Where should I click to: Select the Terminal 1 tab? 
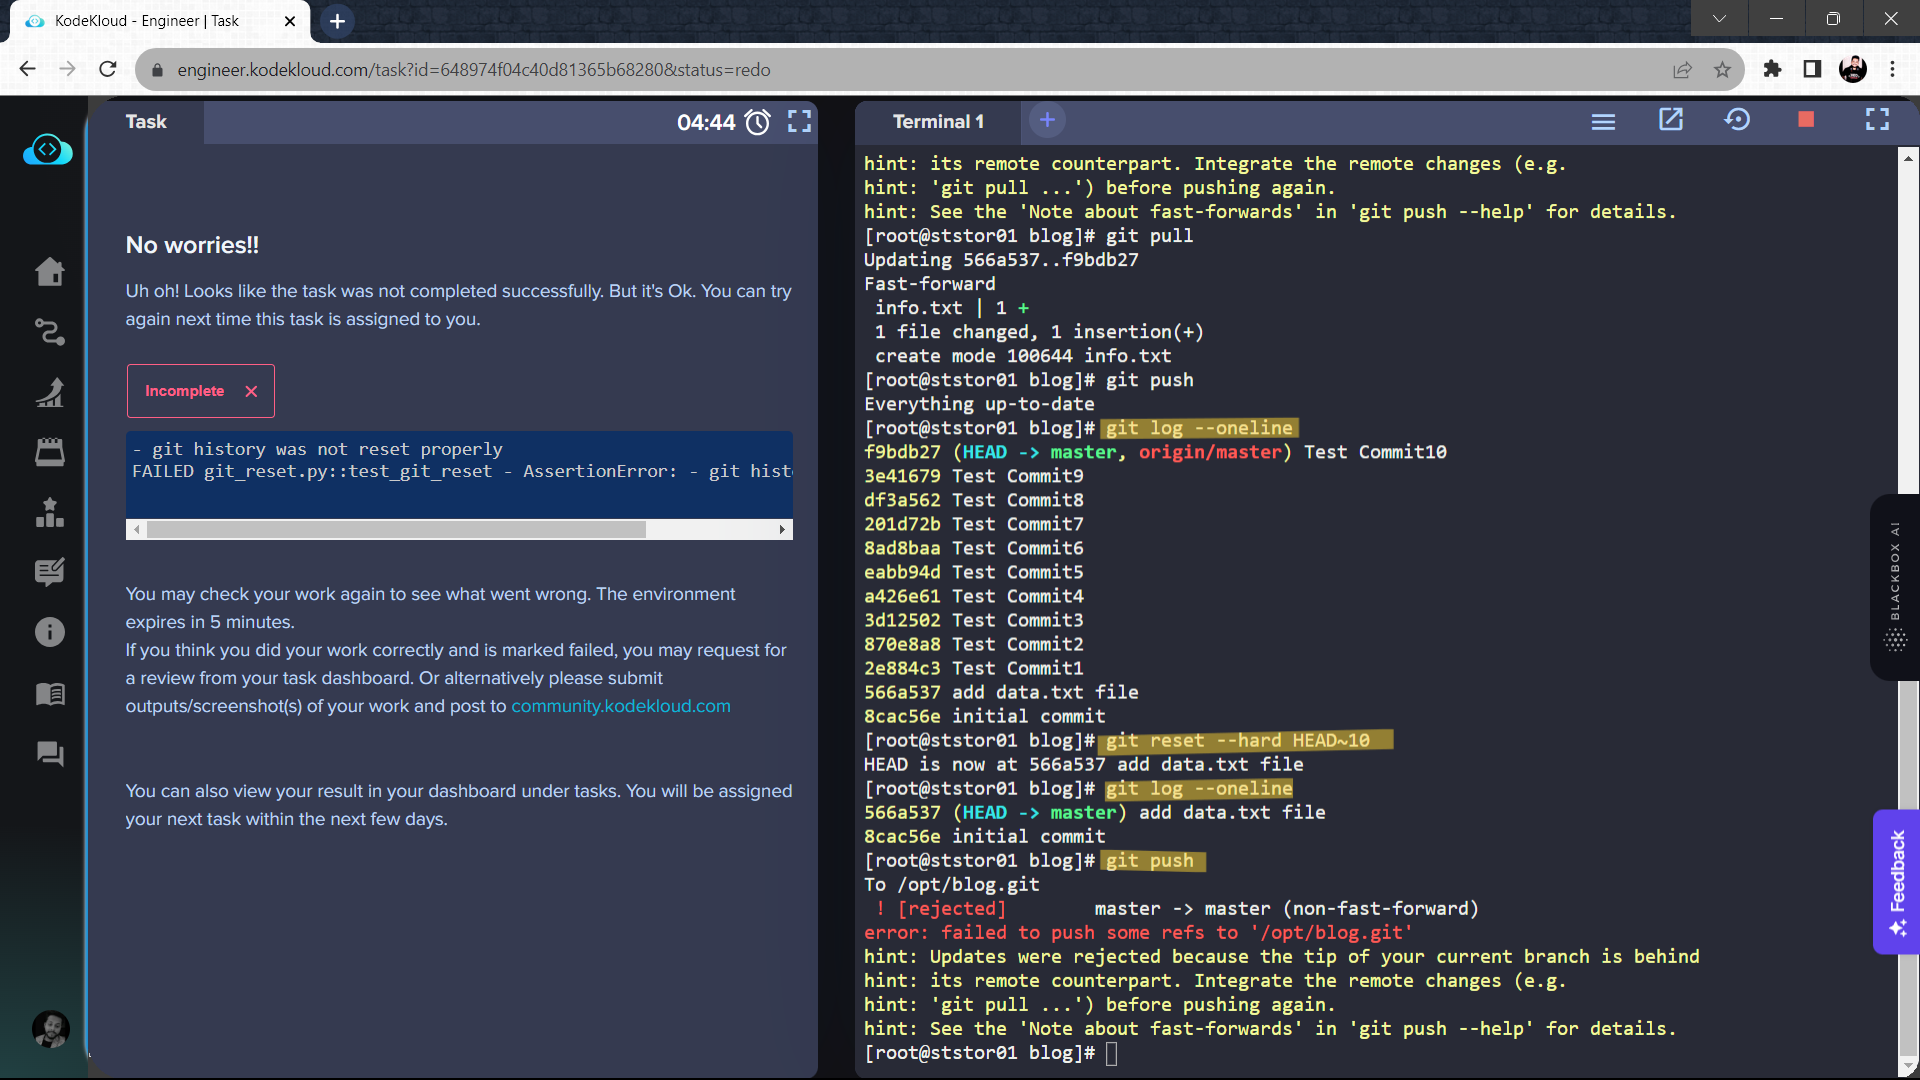pos(937,122)
